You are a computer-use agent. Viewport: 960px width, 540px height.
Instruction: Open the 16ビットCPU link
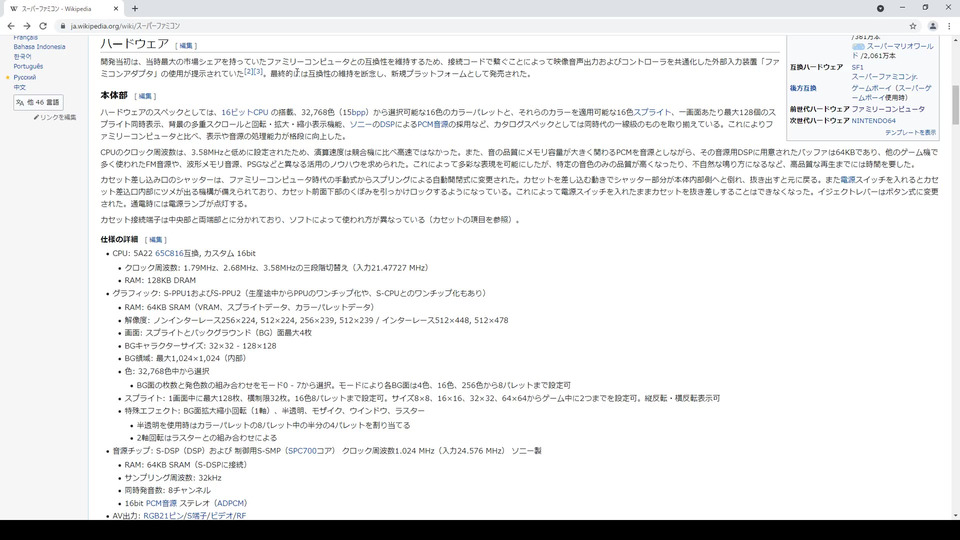click(245, 112)
